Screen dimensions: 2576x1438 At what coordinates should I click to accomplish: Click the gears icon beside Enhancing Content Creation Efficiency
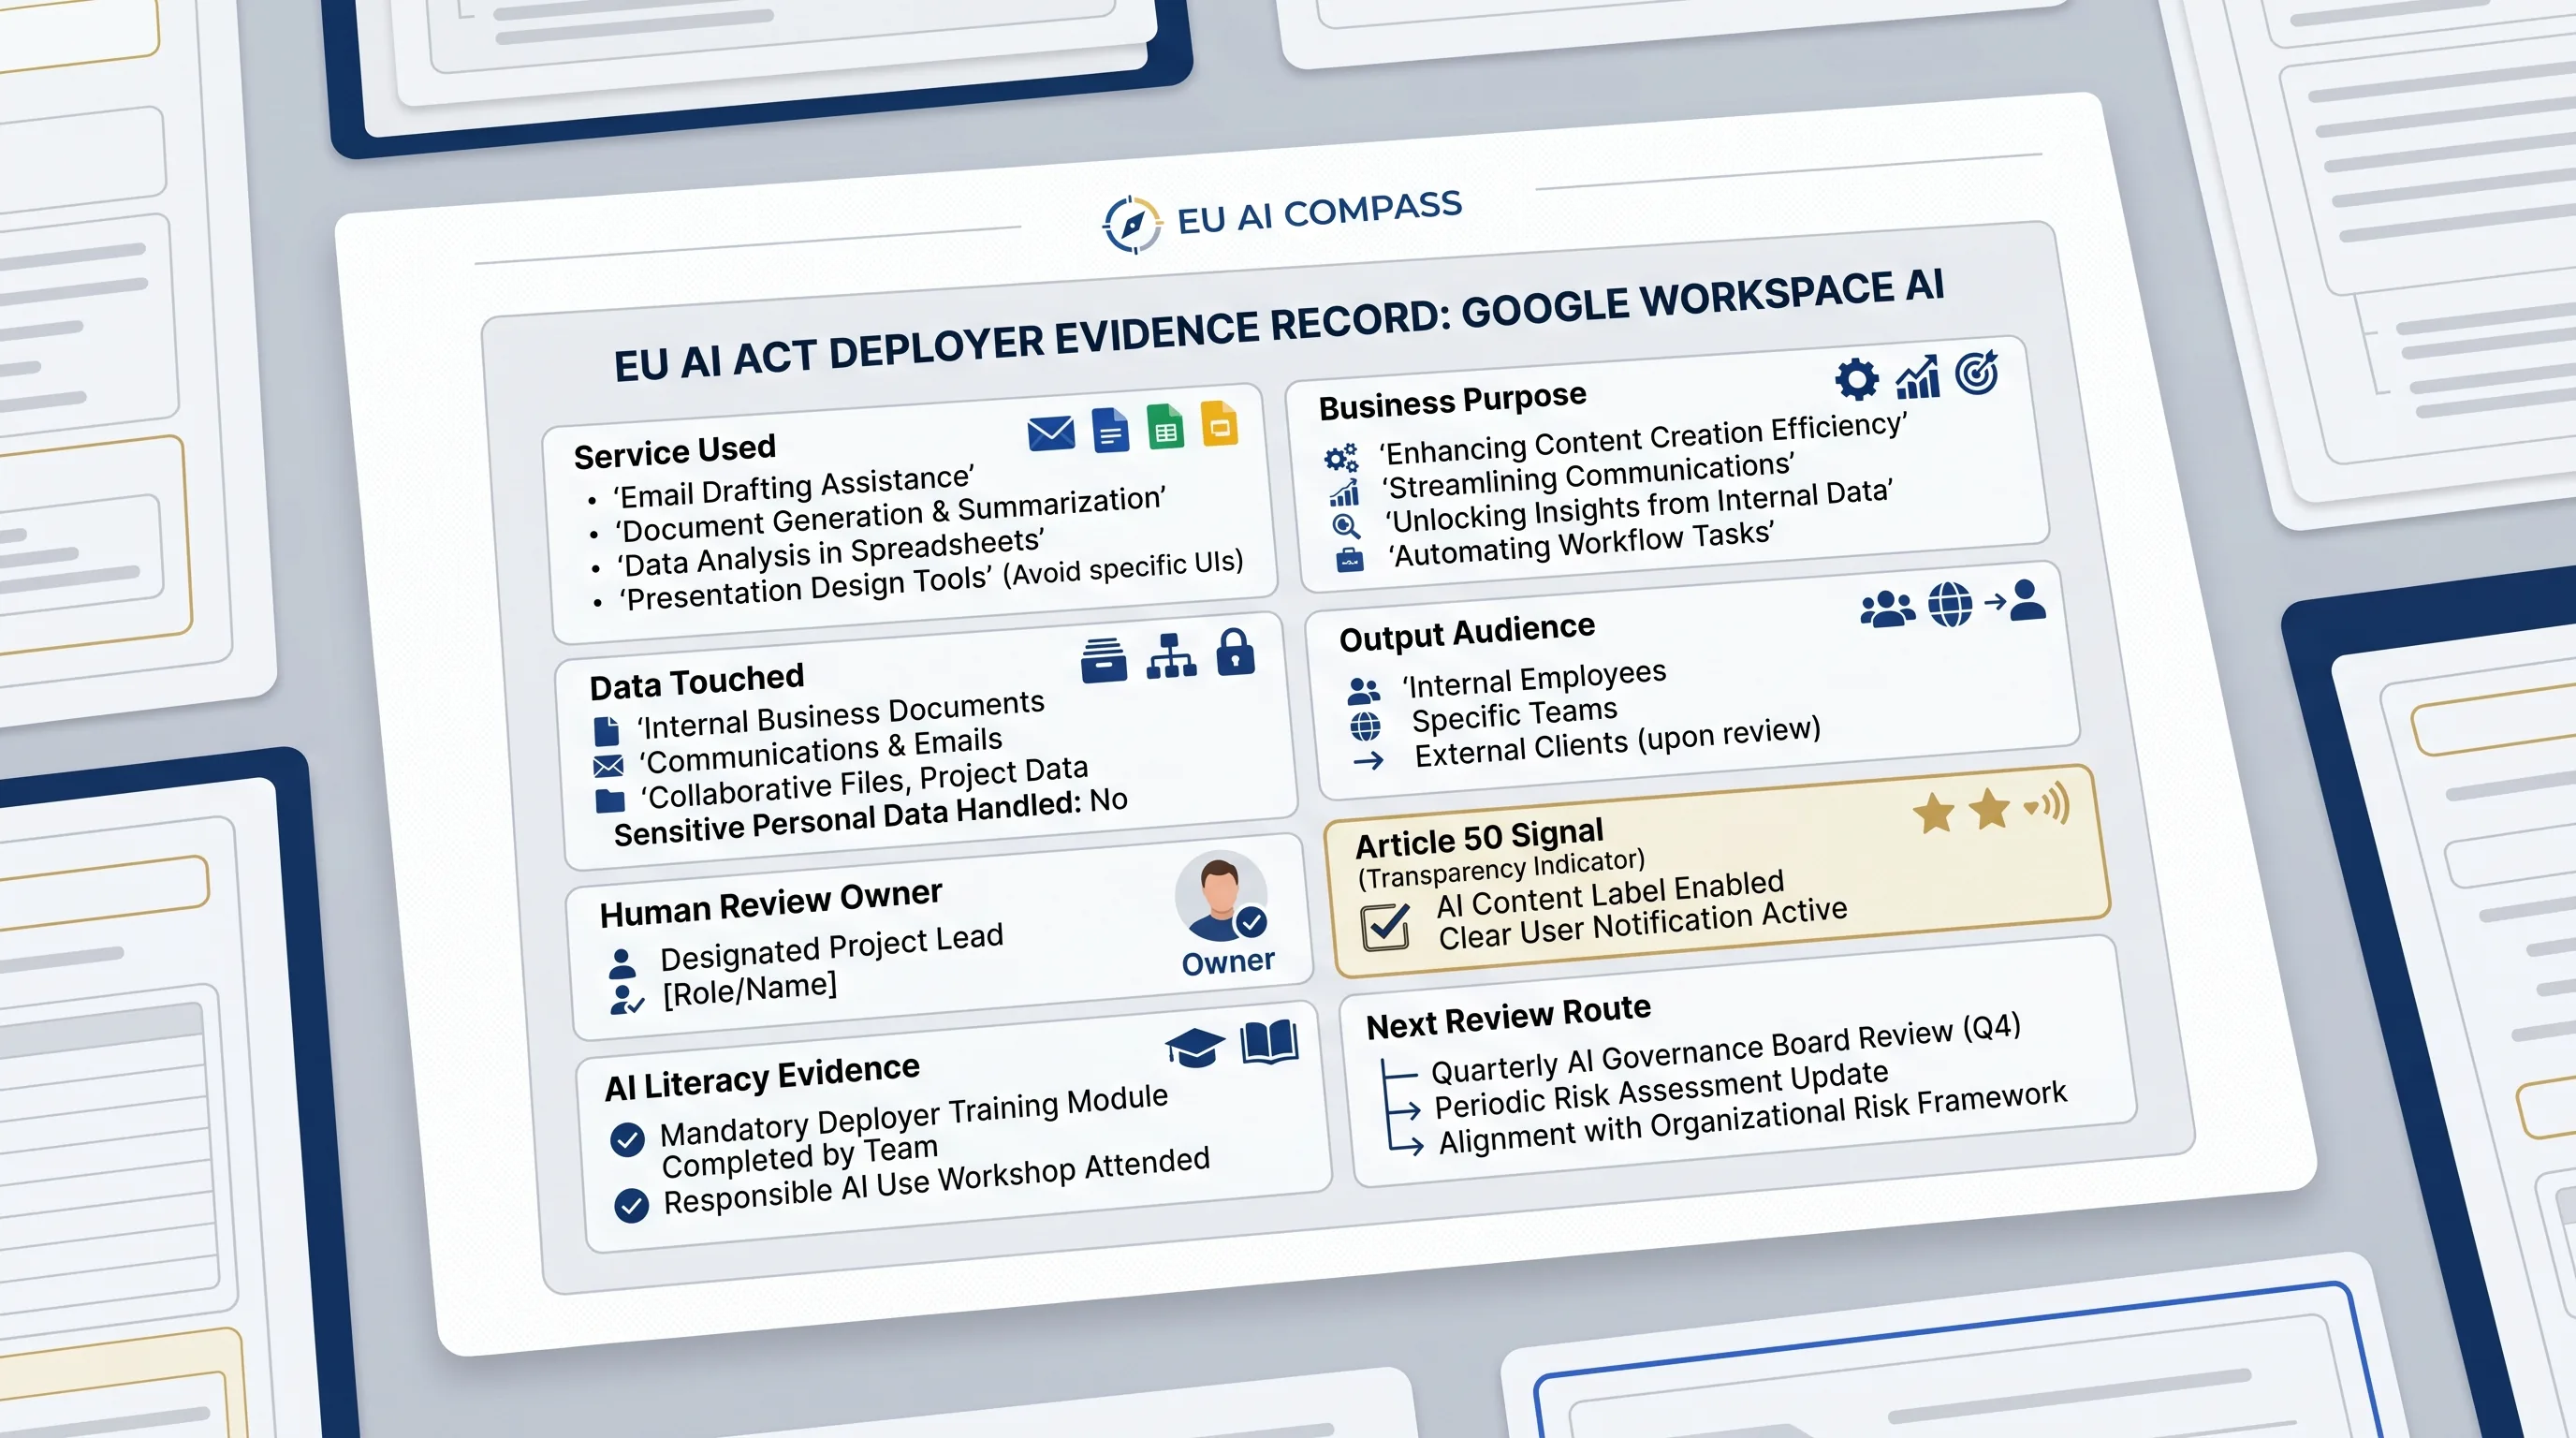pos(1341,458)
